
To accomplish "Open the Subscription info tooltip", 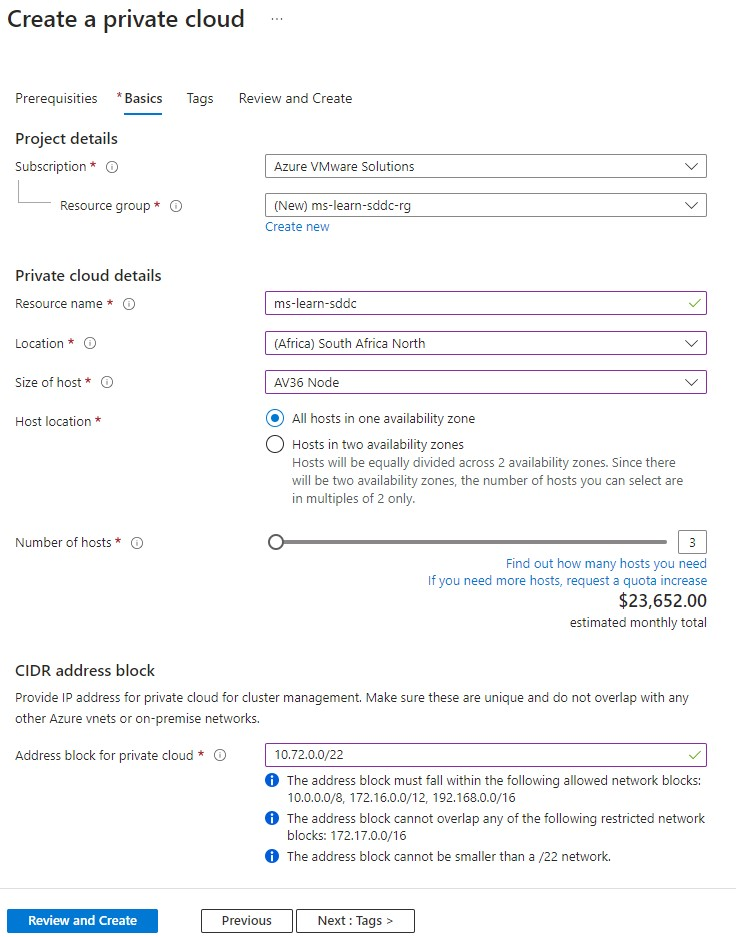I will coord(109,167).
